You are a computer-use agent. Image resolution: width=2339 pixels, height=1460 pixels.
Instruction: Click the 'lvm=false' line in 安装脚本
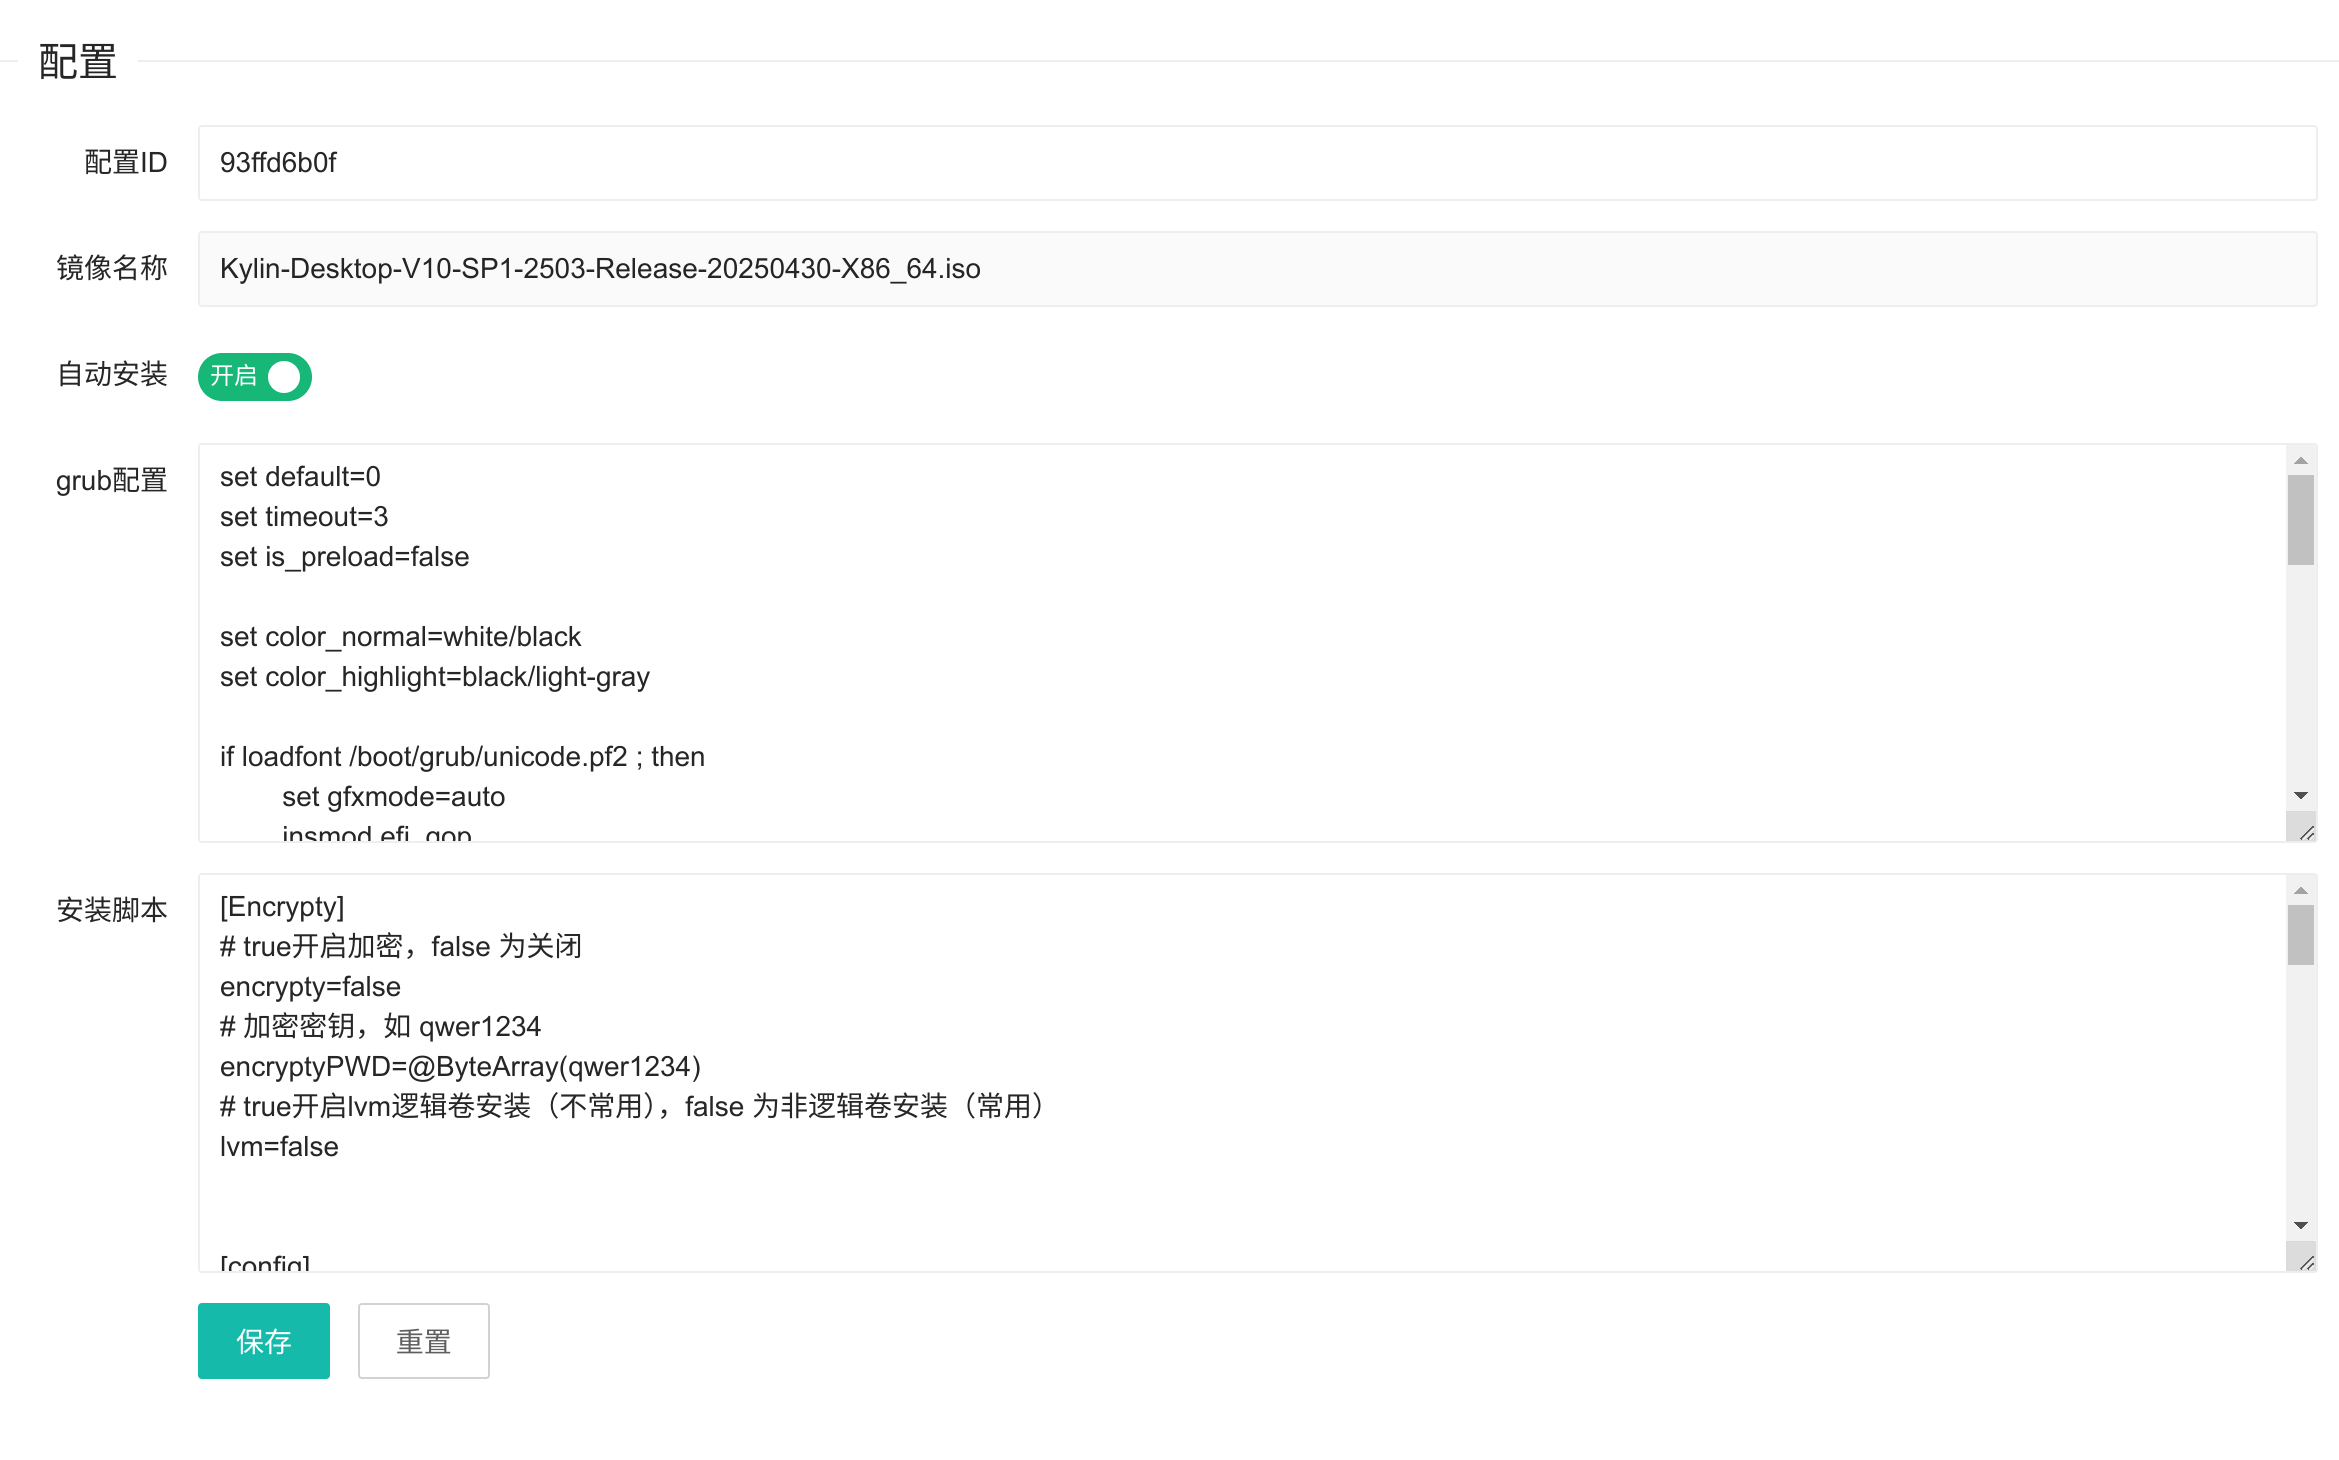click(x=279, y=1147)
